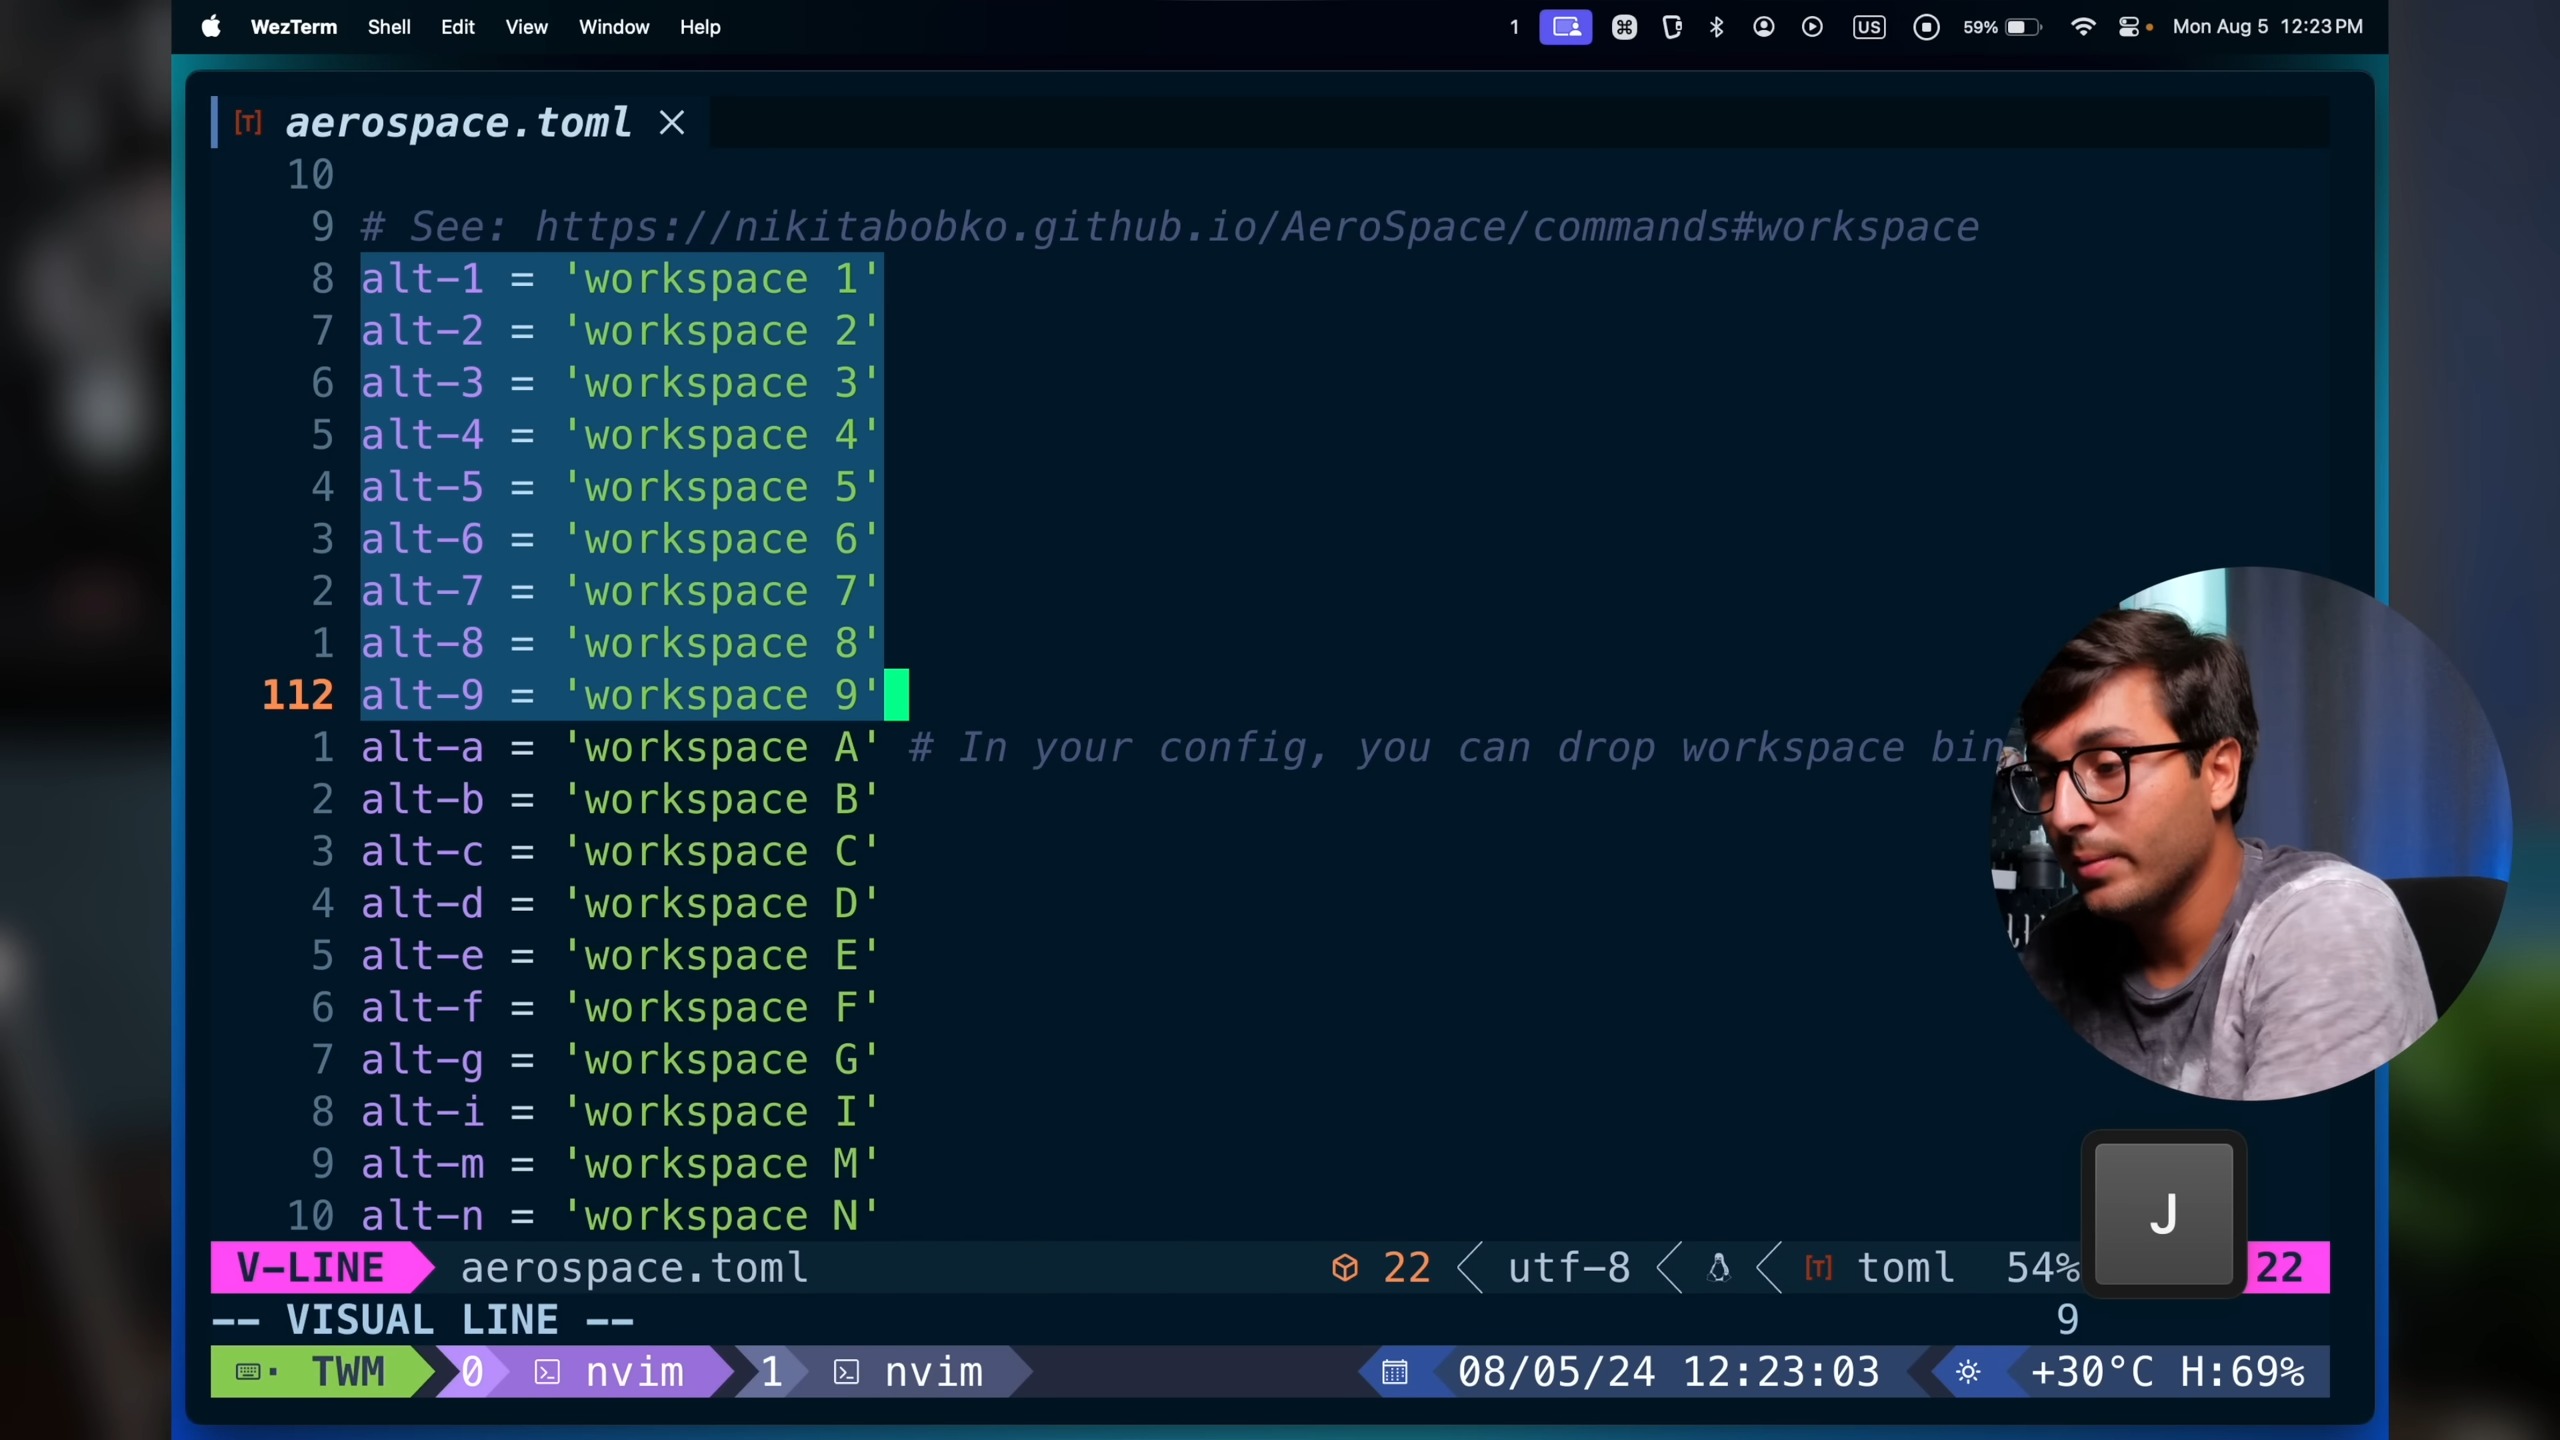2560x1440 pixels.
Task: Click the calendar icon in tmux status
Action: pos(1395,1372)
